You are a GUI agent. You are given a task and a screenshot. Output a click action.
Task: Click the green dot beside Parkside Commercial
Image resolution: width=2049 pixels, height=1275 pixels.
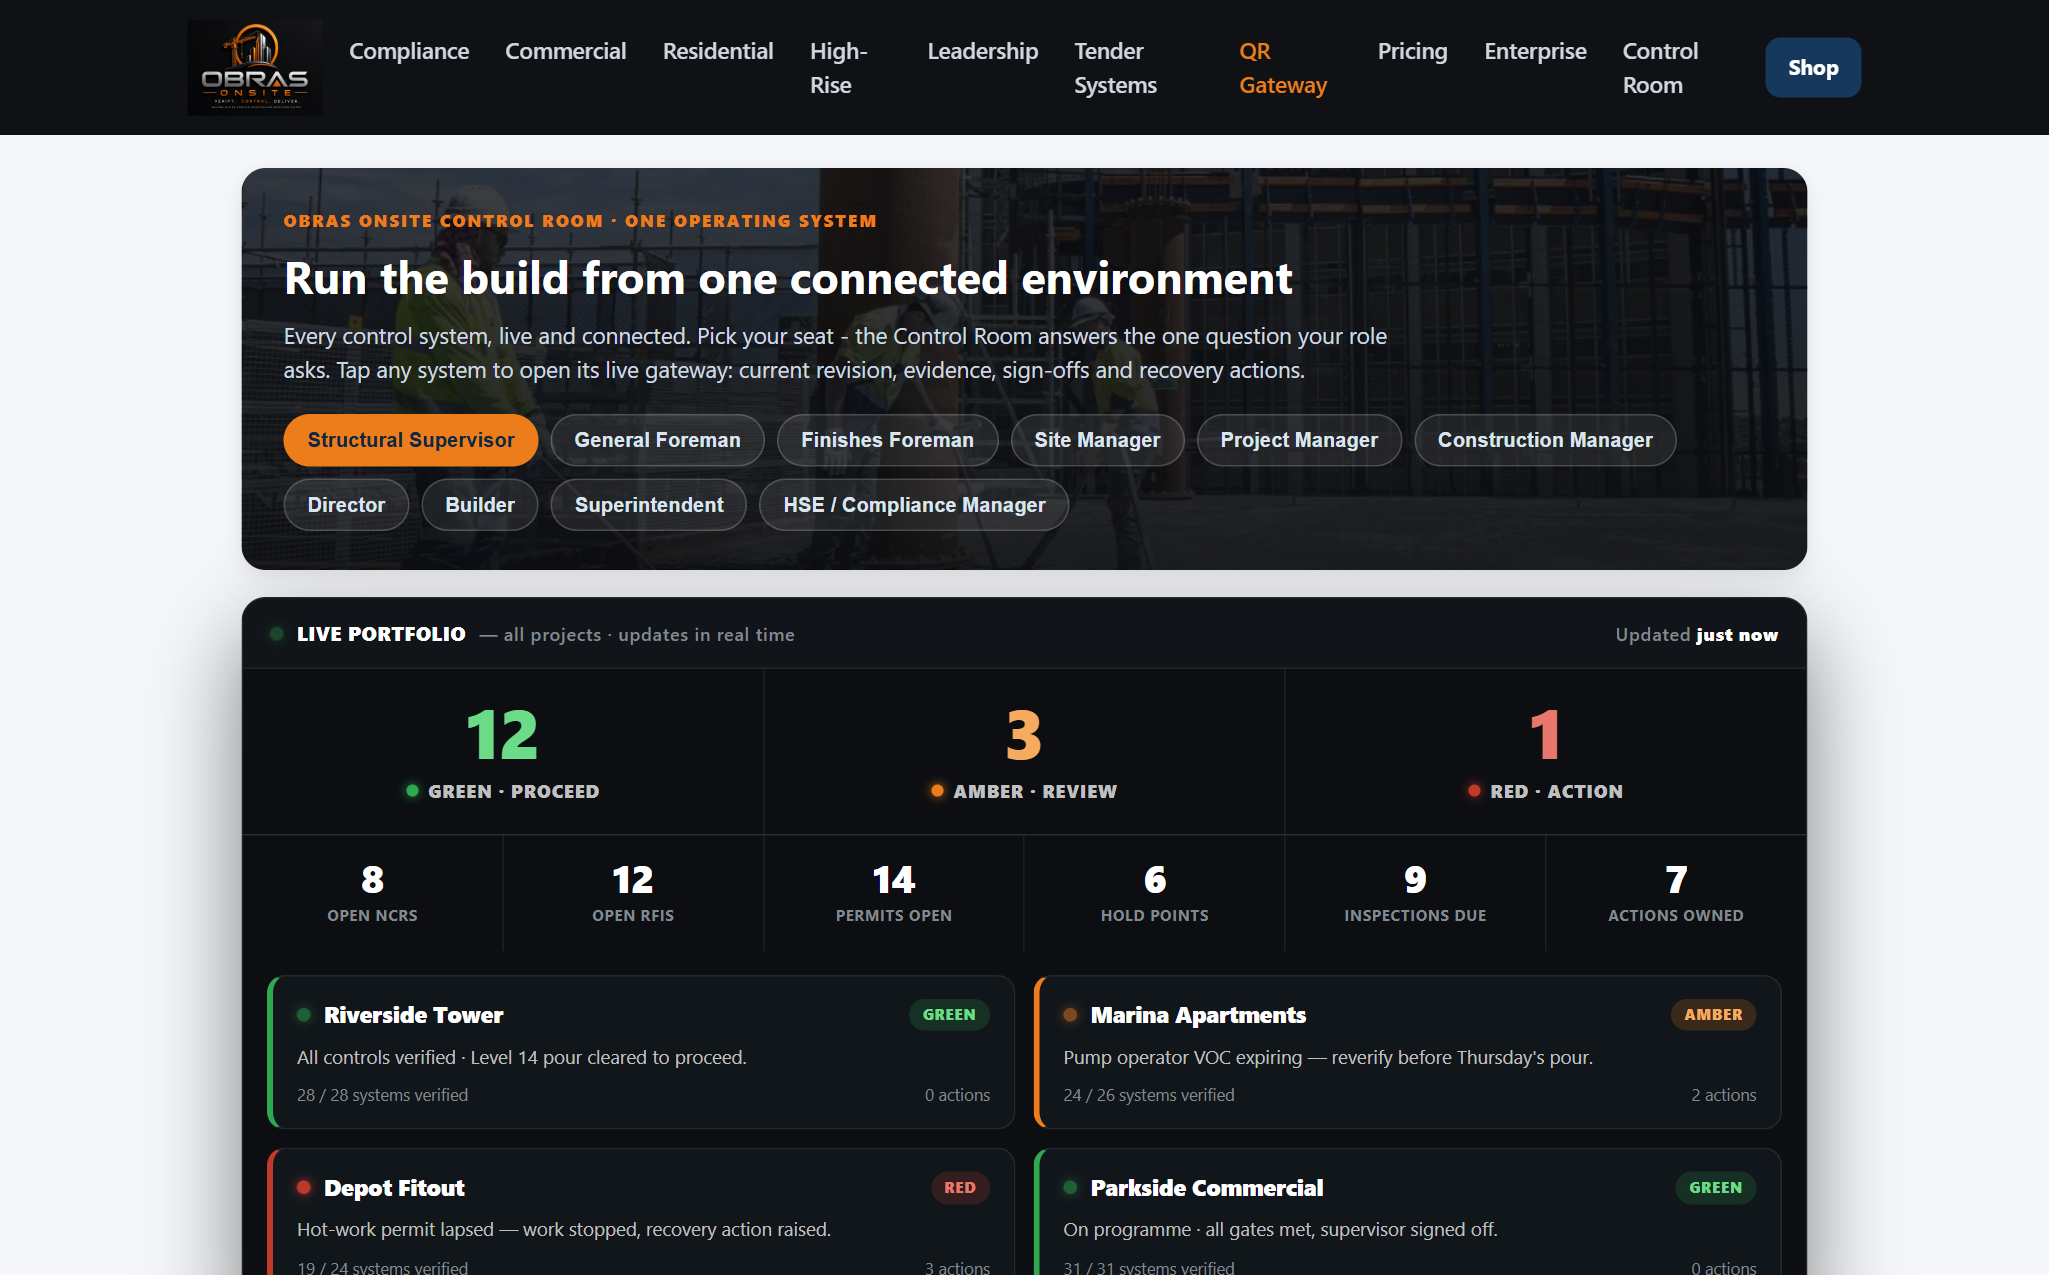coord(1070,1188)
